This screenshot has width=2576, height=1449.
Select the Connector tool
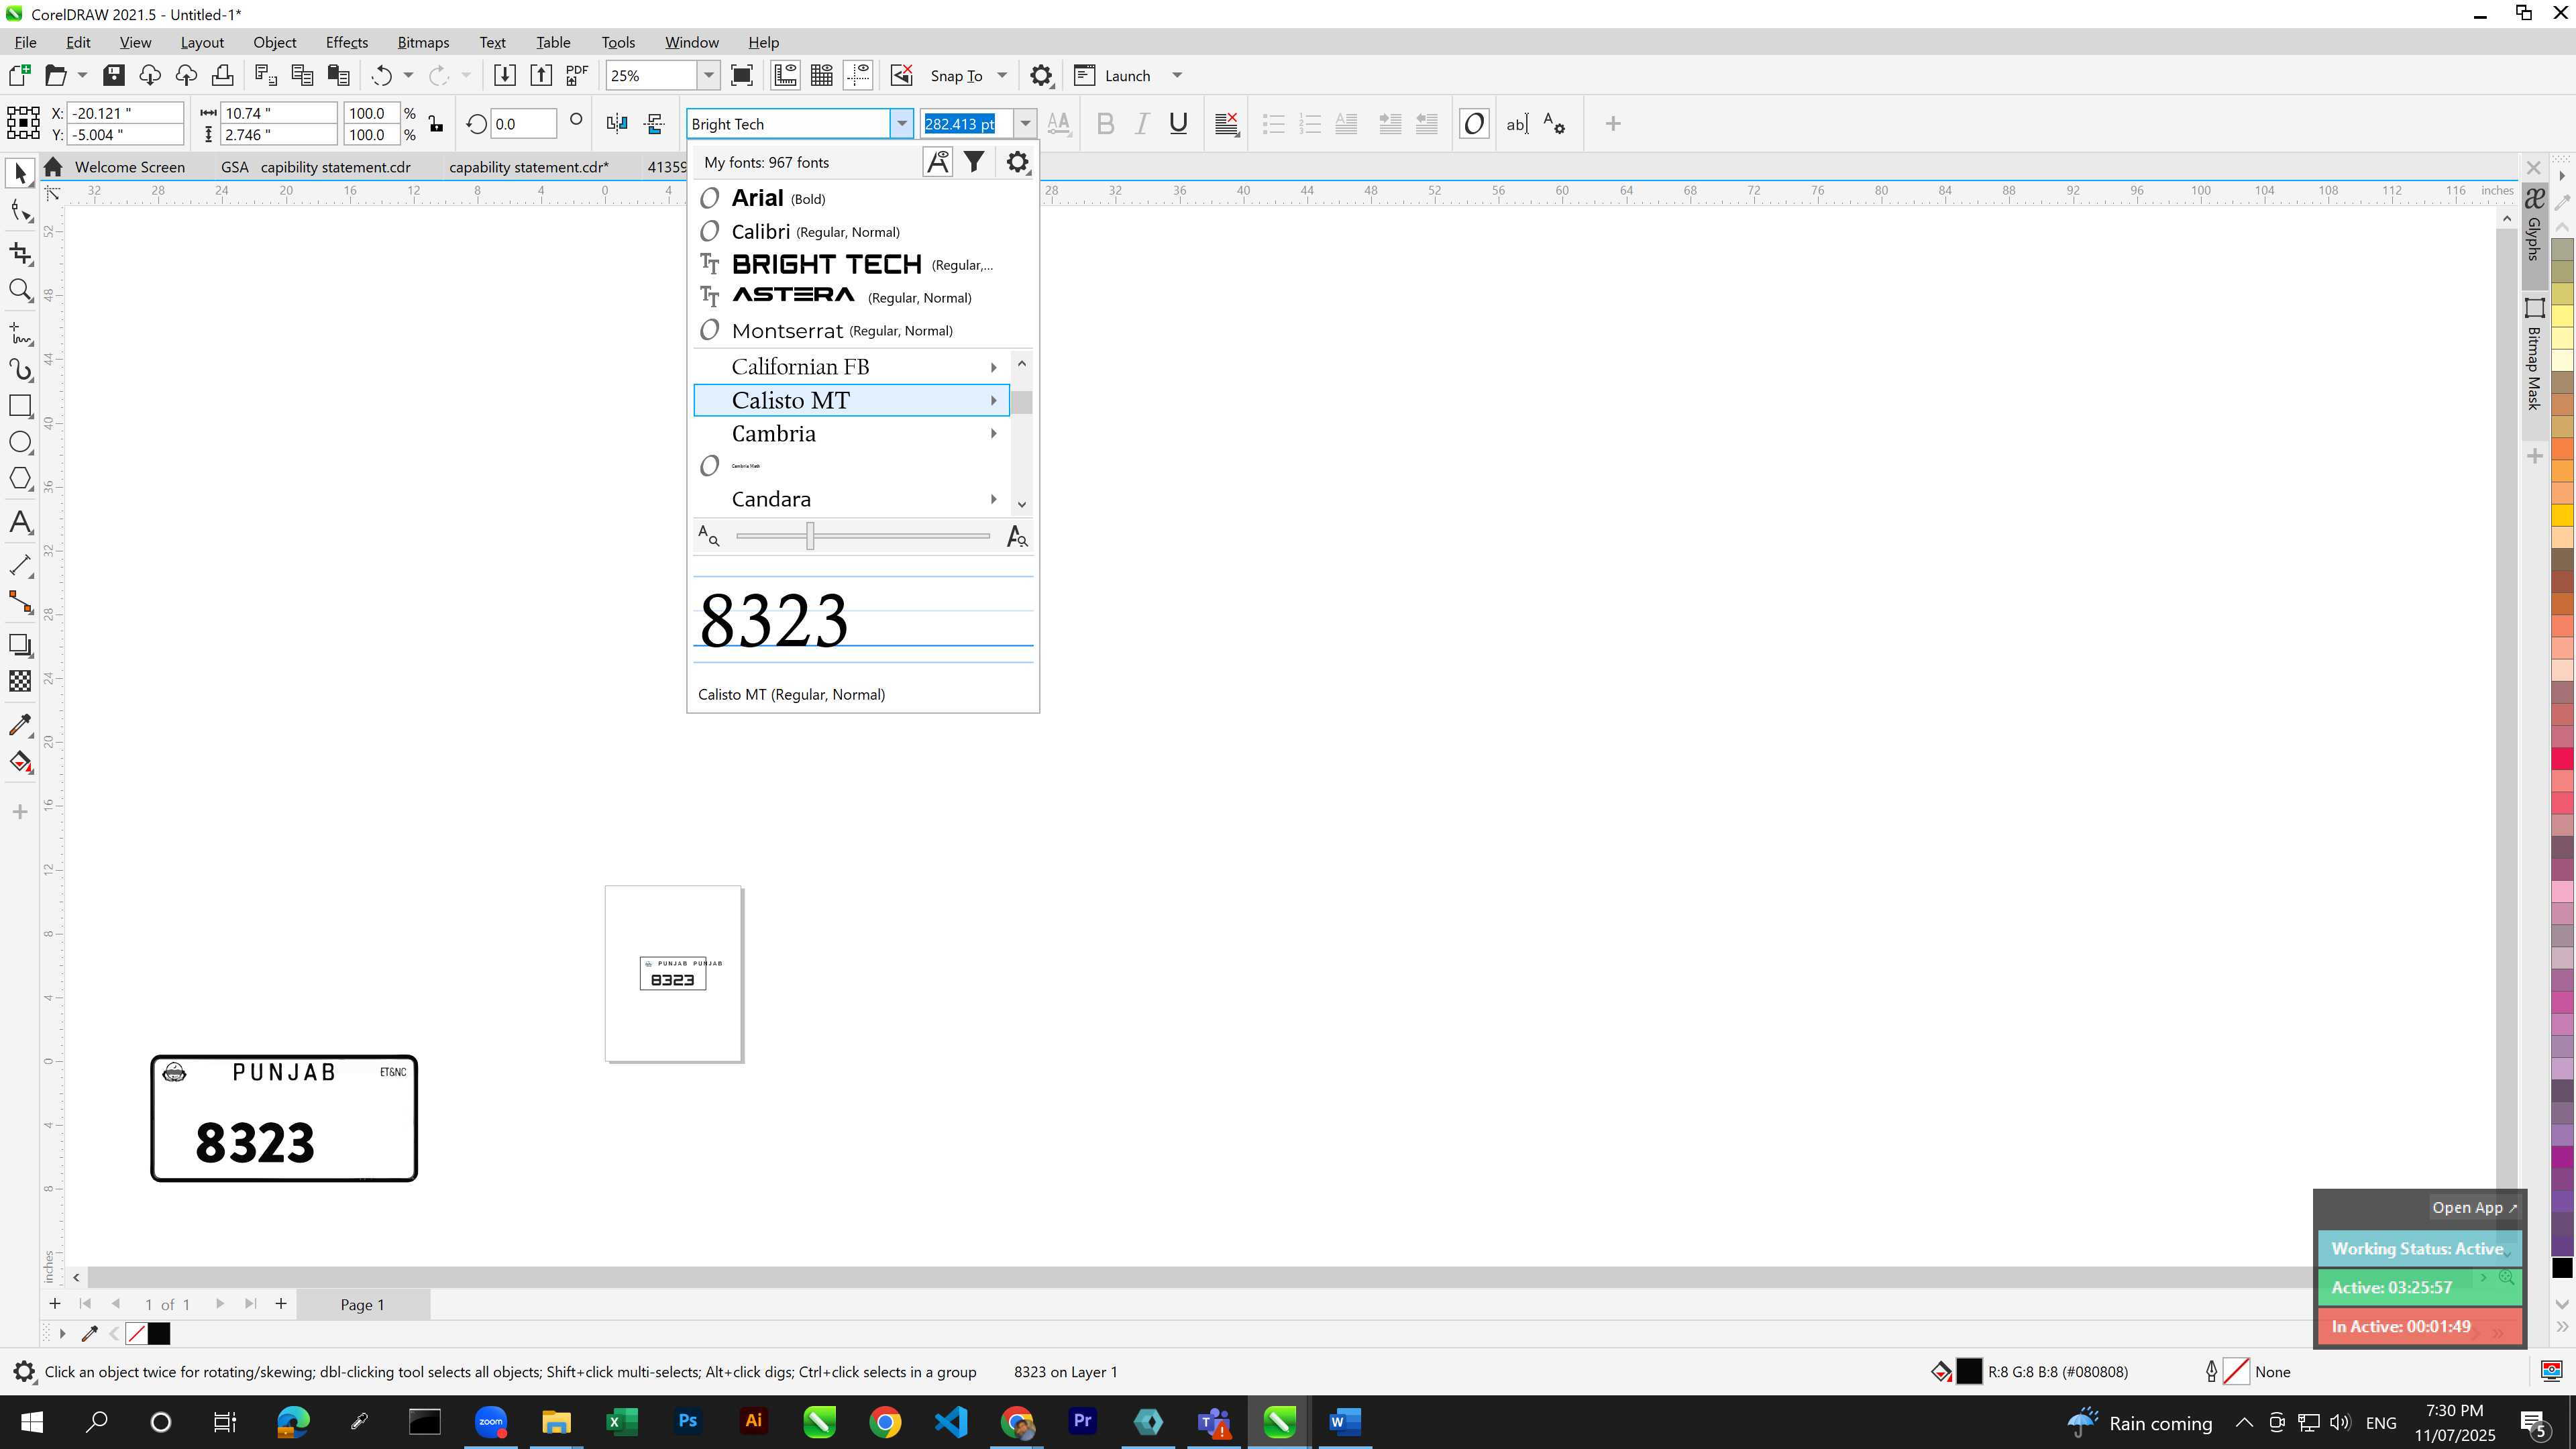20,602
